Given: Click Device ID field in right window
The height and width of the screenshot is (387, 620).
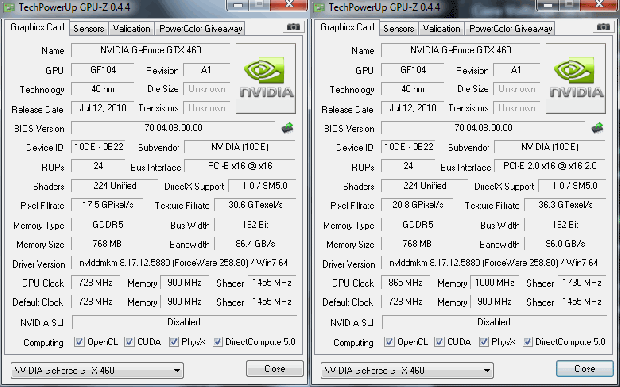Looking at the screenshot, I should (408, 147).
